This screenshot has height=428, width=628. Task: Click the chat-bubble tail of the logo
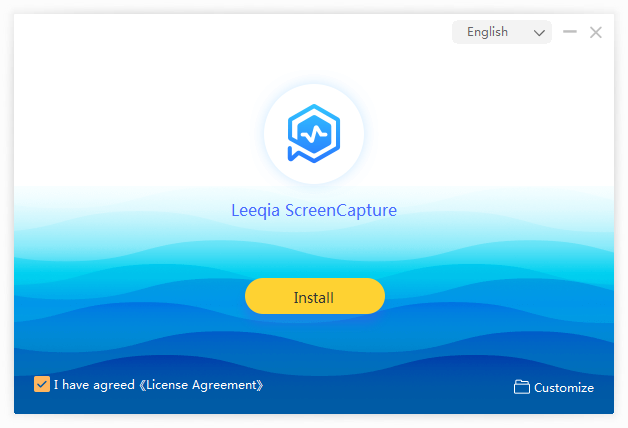296,154
